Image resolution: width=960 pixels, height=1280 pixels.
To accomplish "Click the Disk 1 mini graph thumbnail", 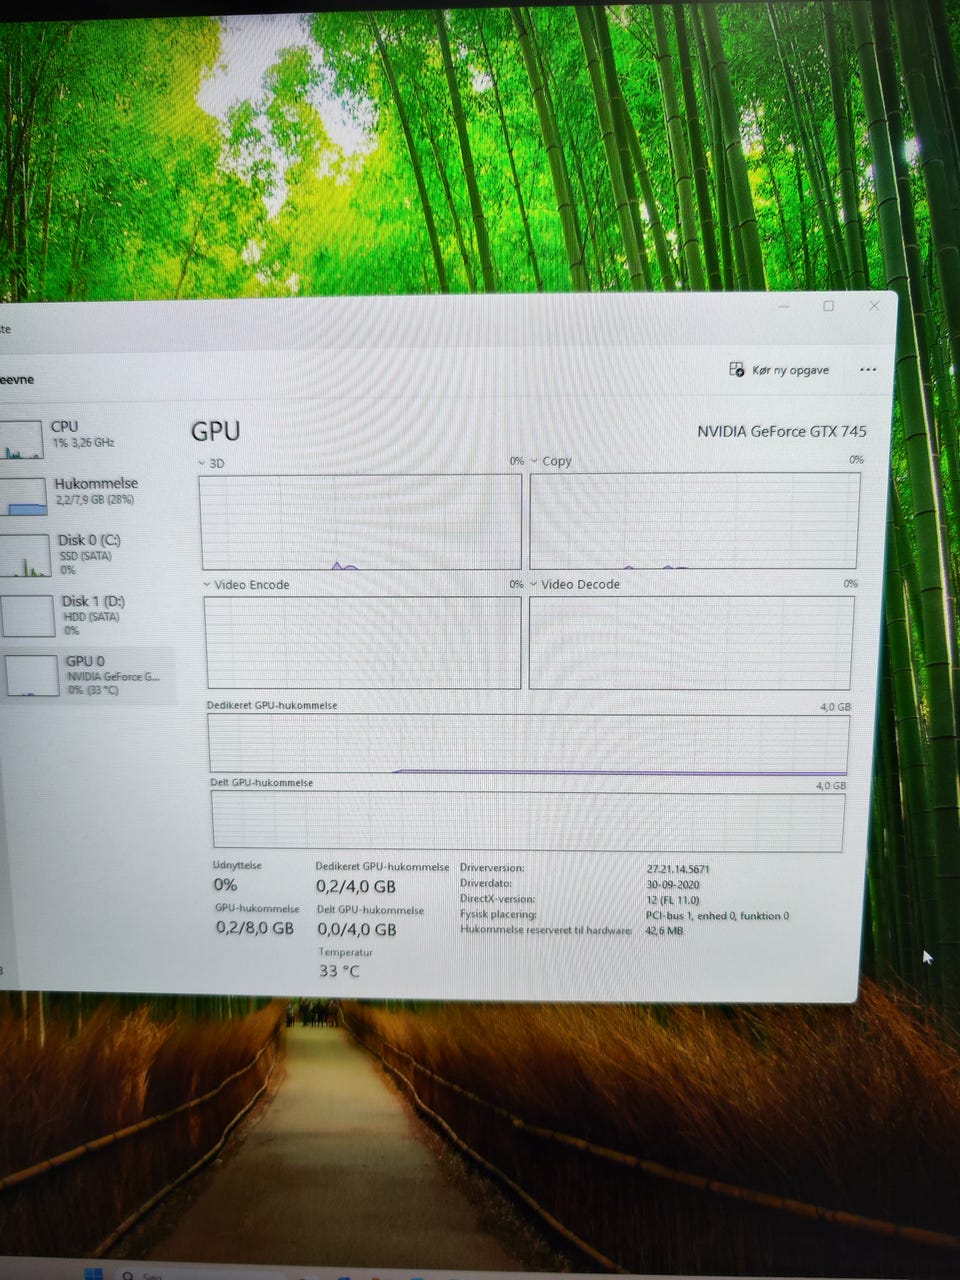I will tap(28, 617).
